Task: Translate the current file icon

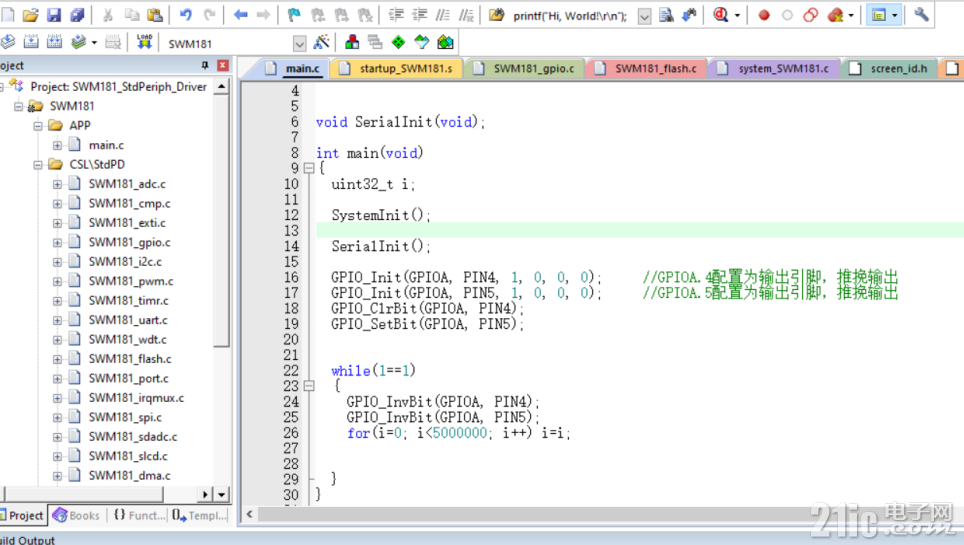Action: 7,42
